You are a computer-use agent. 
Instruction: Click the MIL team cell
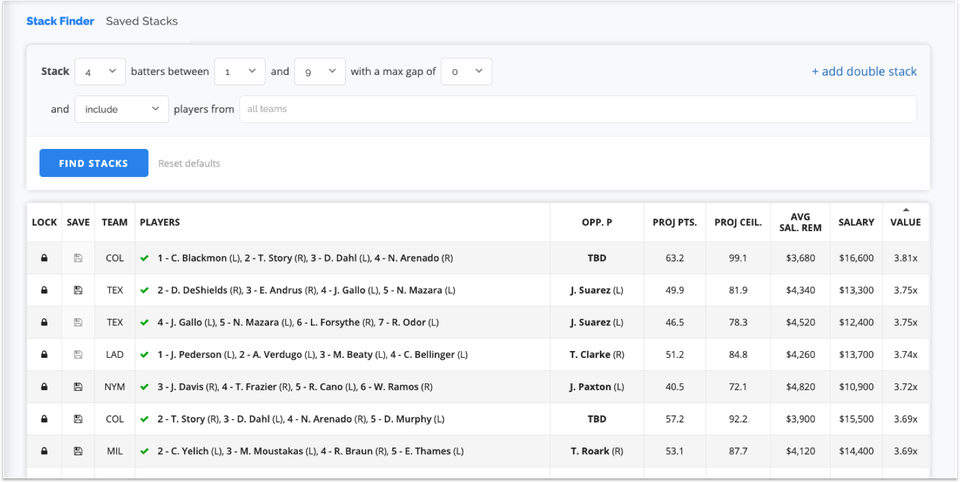(x=114, y=451)
